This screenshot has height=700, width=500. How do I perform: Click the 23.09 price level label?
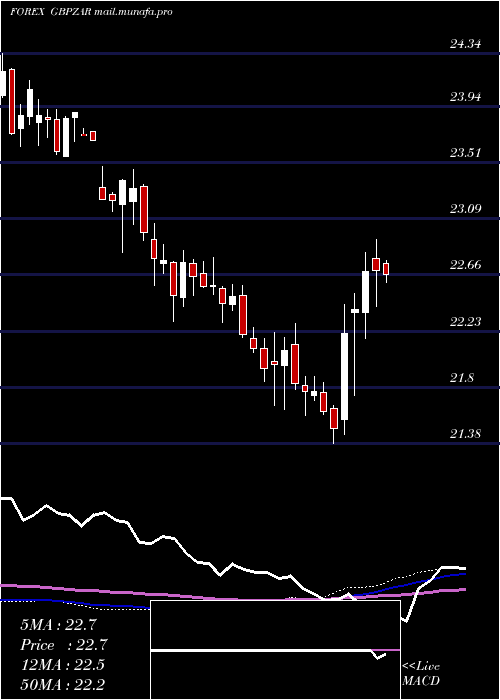(465, 208)
